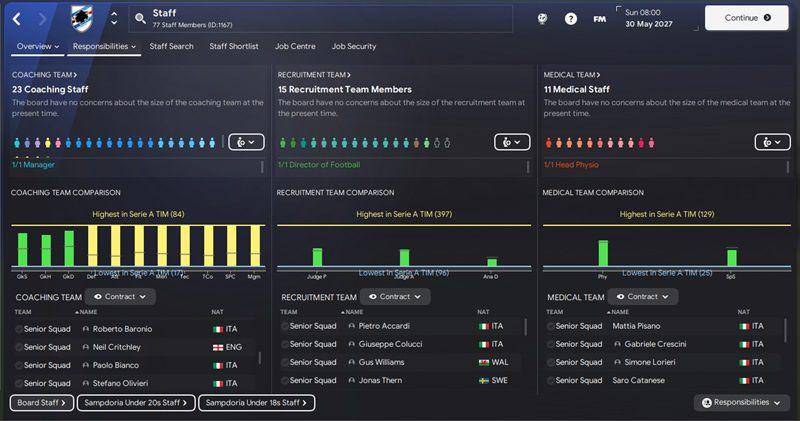The height and width of the screenshot is (421, 800).
Task: Open Saro Catanese staff profile
Action: point(638,380)
